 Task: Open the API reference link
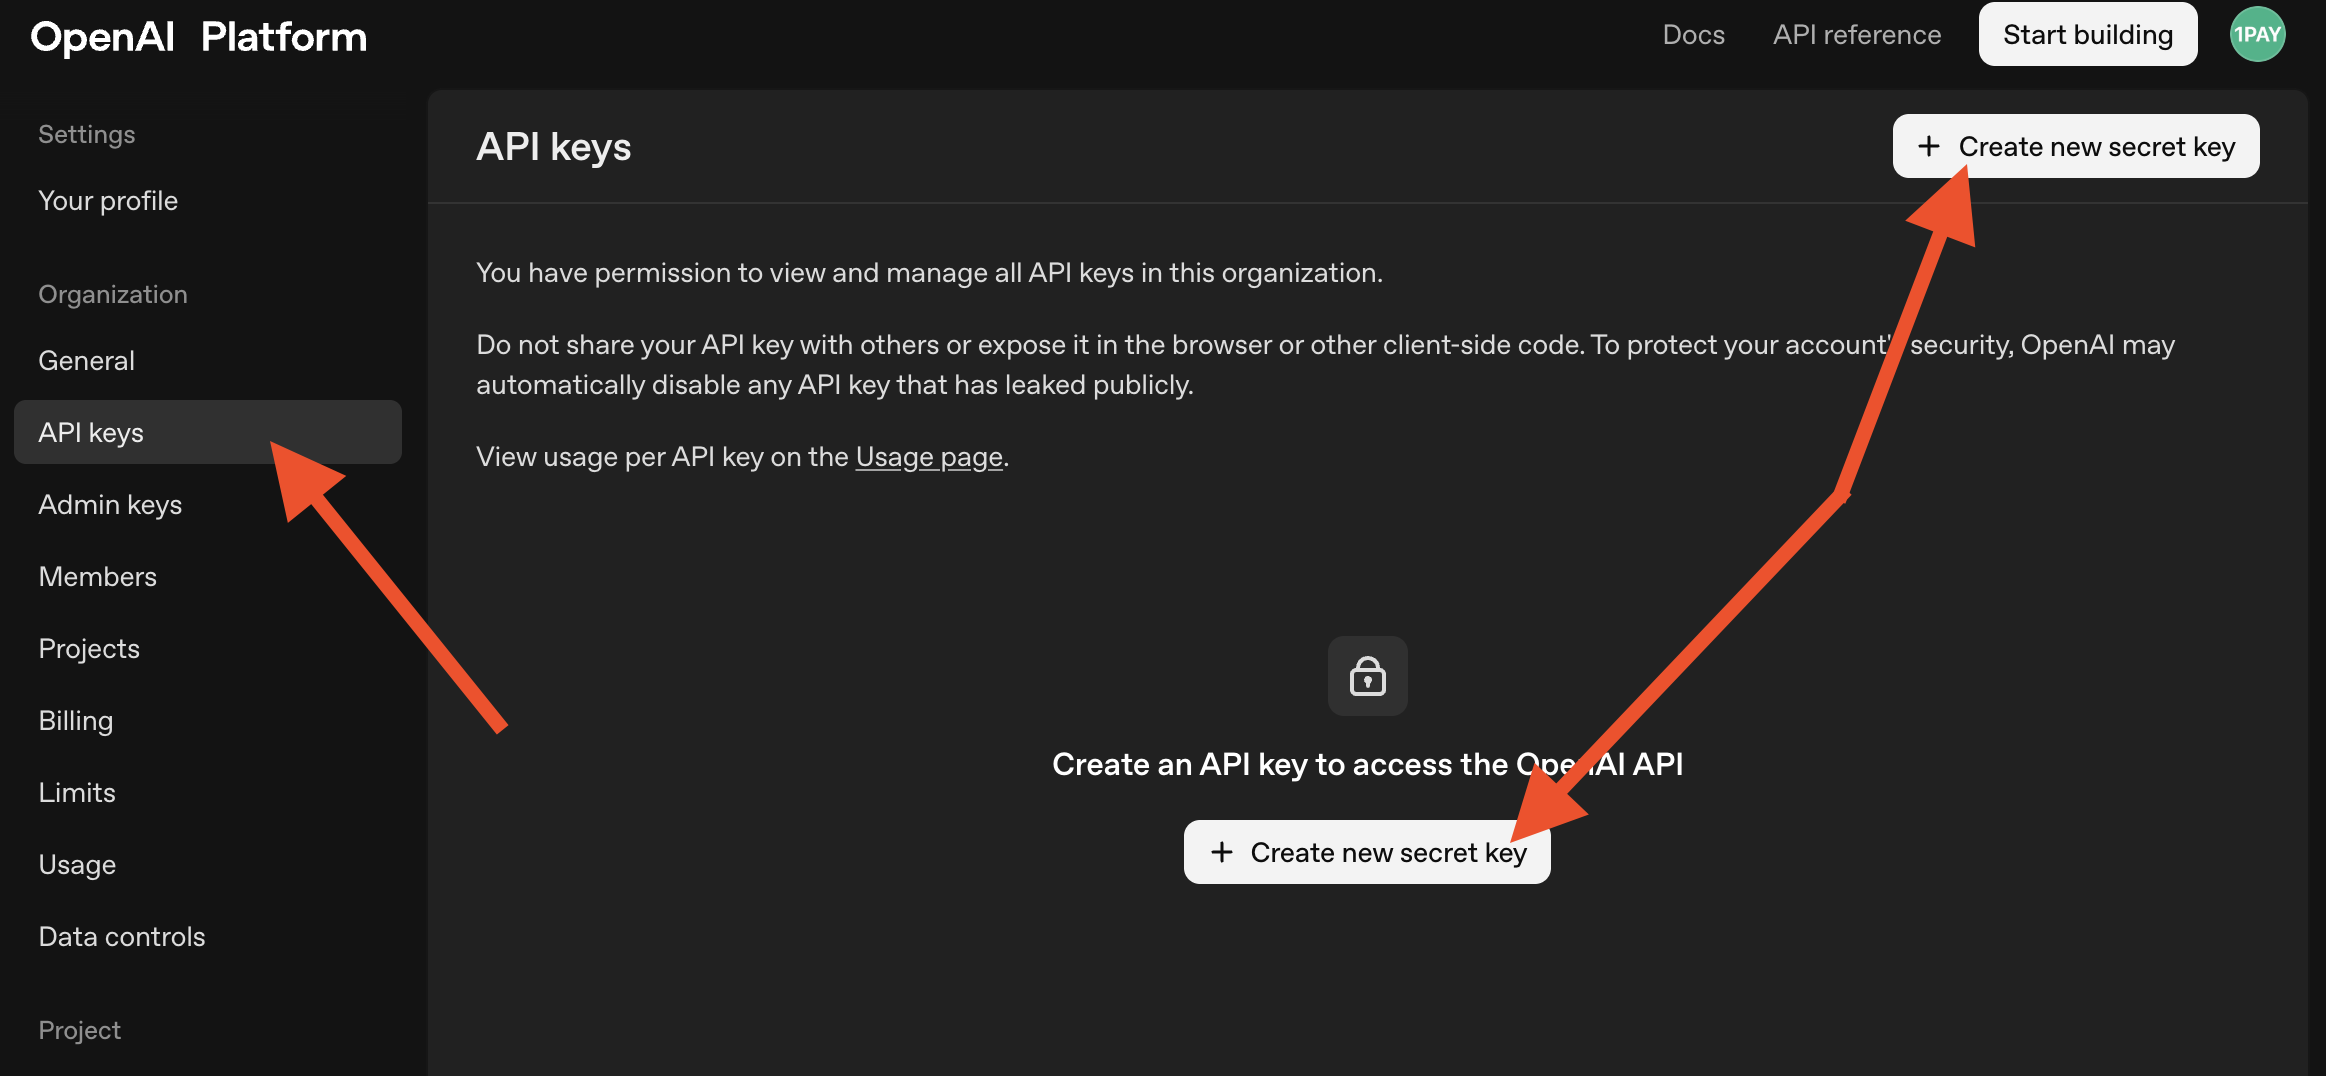coord(1857,35)
